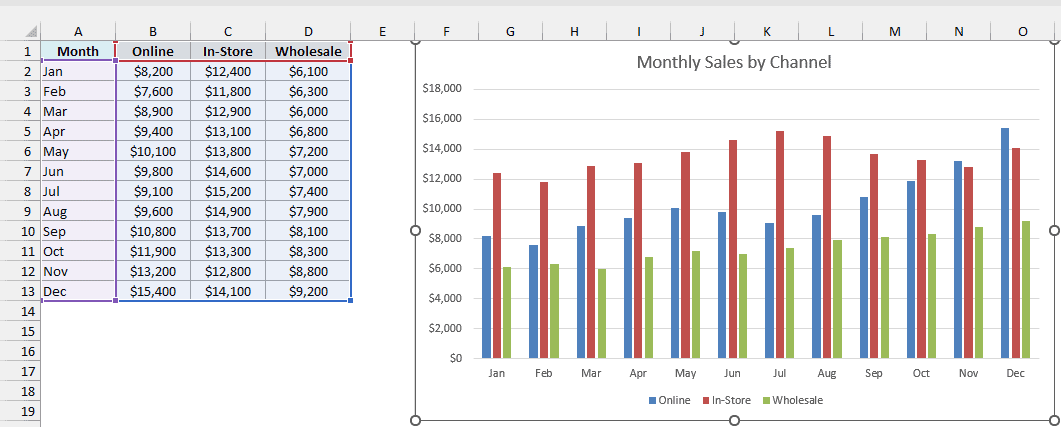1061x427 pixels.
Task: Click the $14,100 cell
Action: coord(228,292)
